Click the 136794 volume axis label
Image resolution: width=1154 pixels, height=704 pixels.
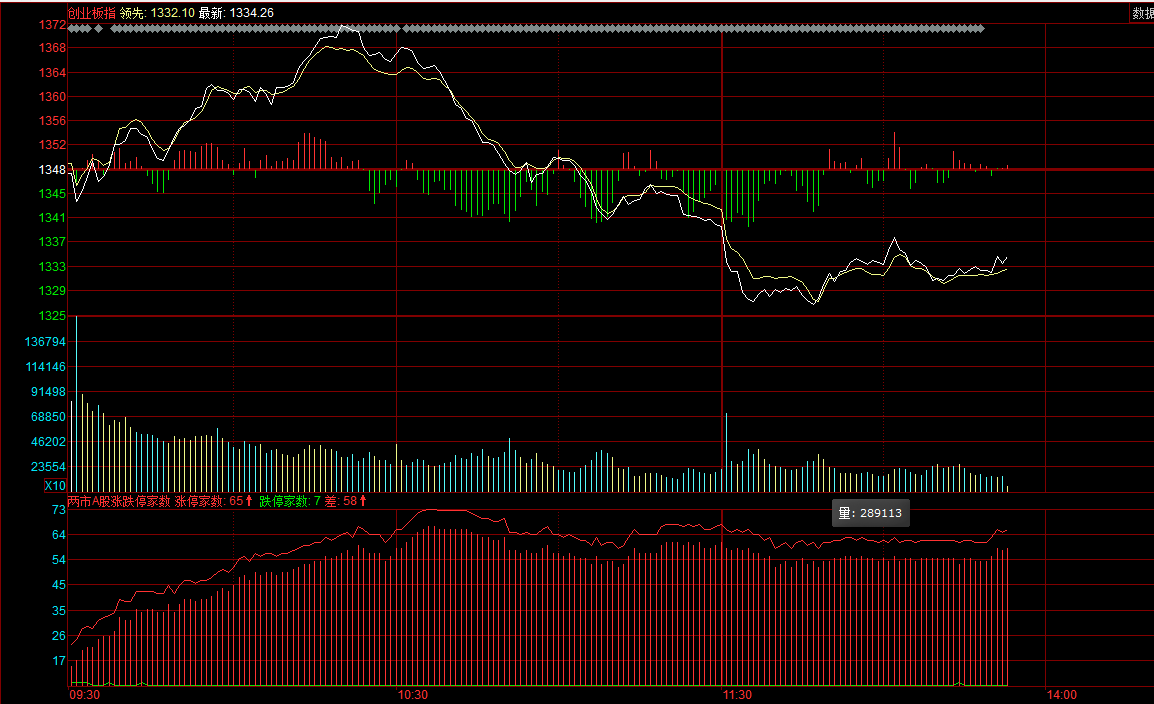46,342
